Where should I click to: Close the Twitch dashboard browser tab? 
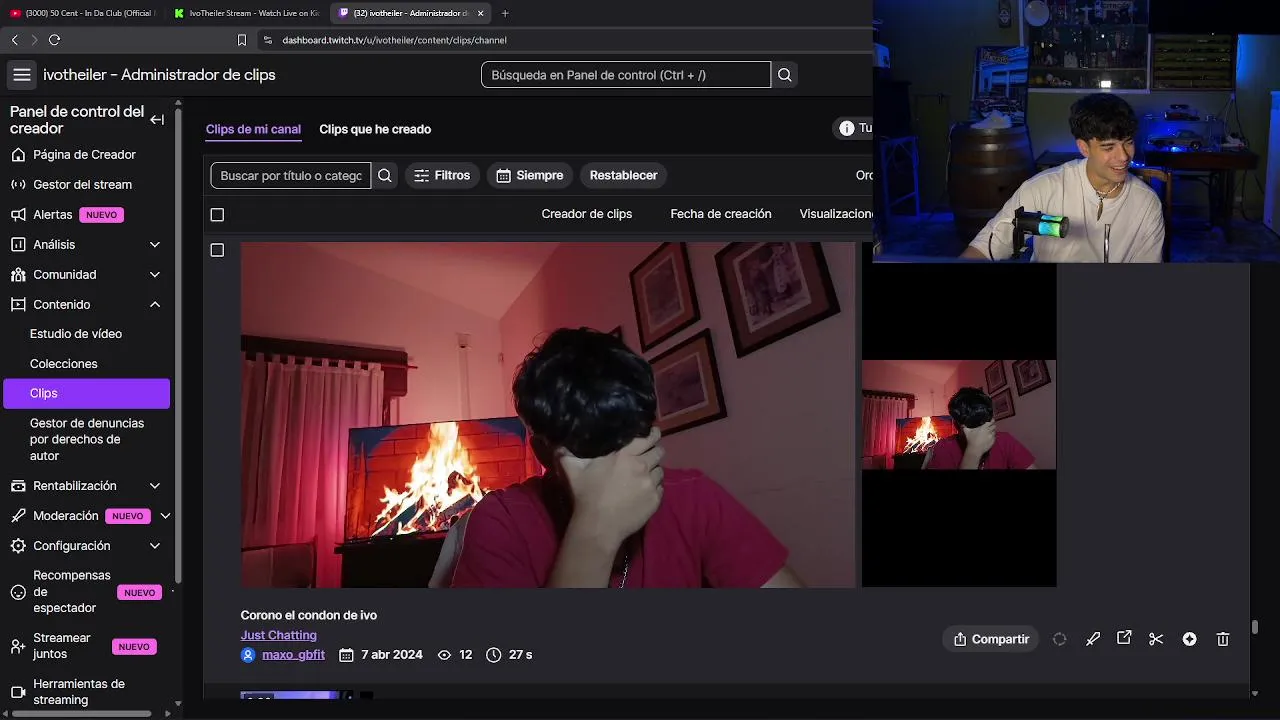[x=481, y=13]
